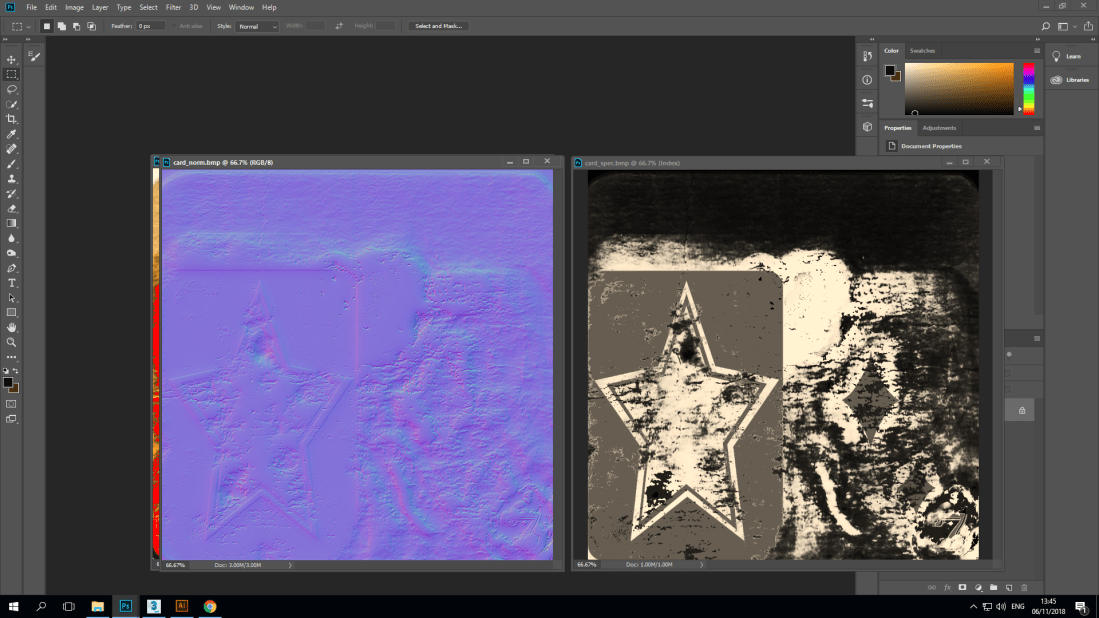Viewport: 1099px width, 618px height.
Task: Enable the Anti-alias checkbox
Action: point(174,26)
